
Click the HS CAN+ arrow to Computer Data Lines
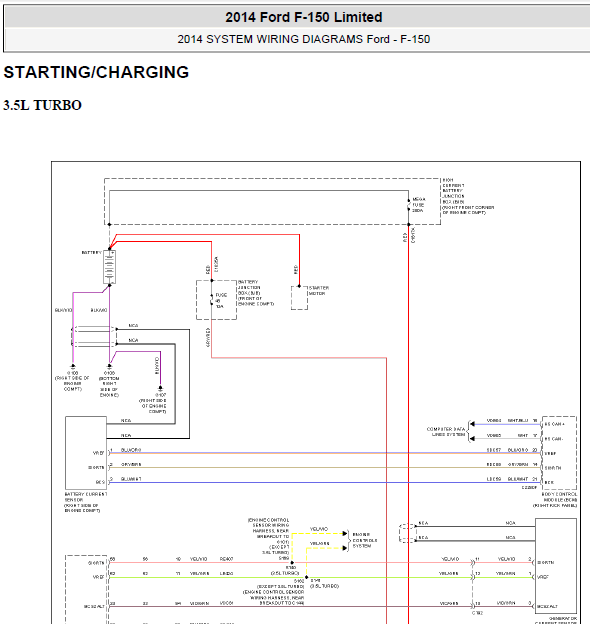pyautogui.click(x=472, y=424)
